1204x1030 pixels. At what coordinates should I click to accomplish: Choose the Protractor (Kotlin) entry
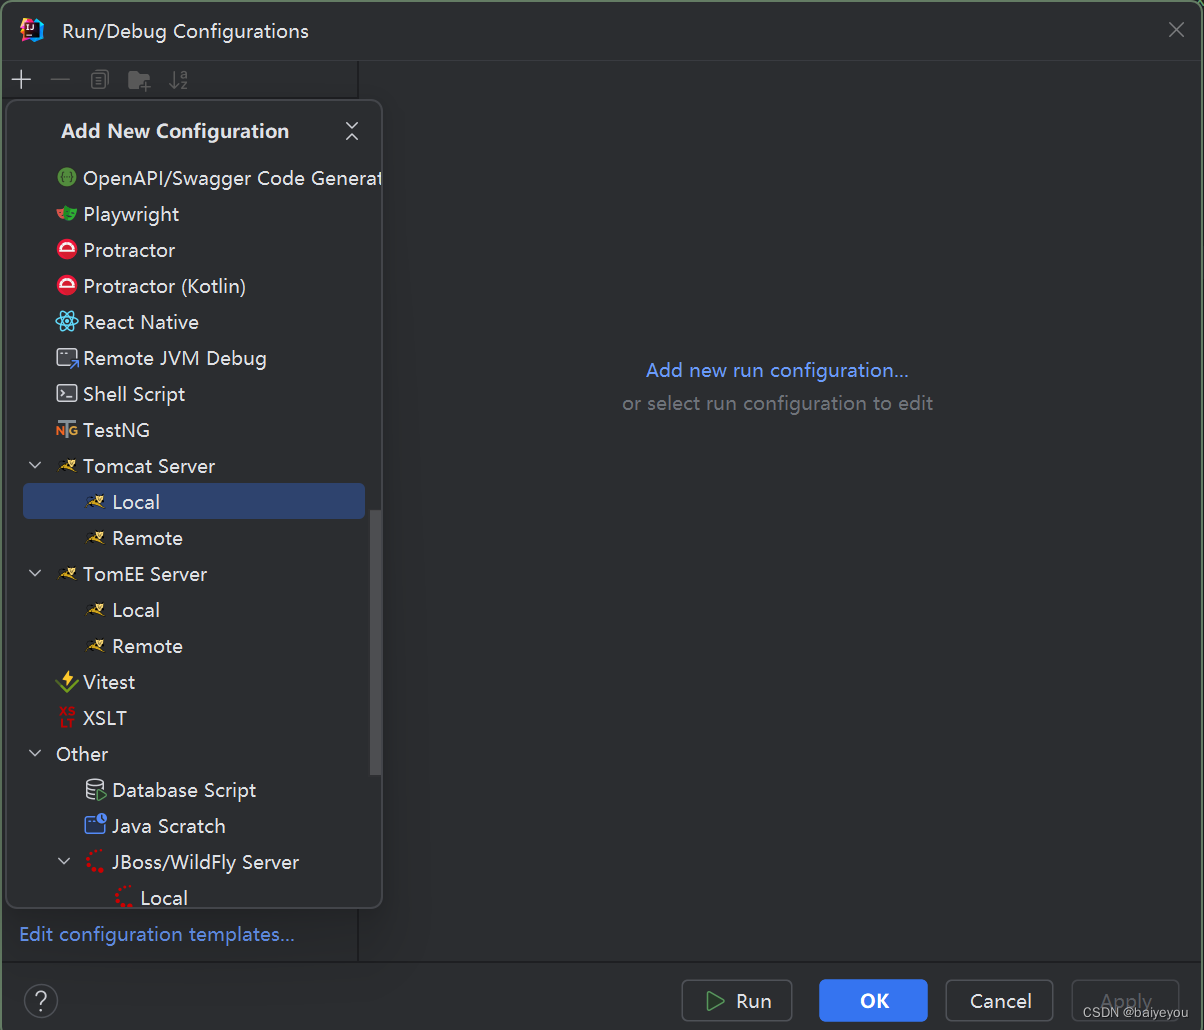[194, 286]
